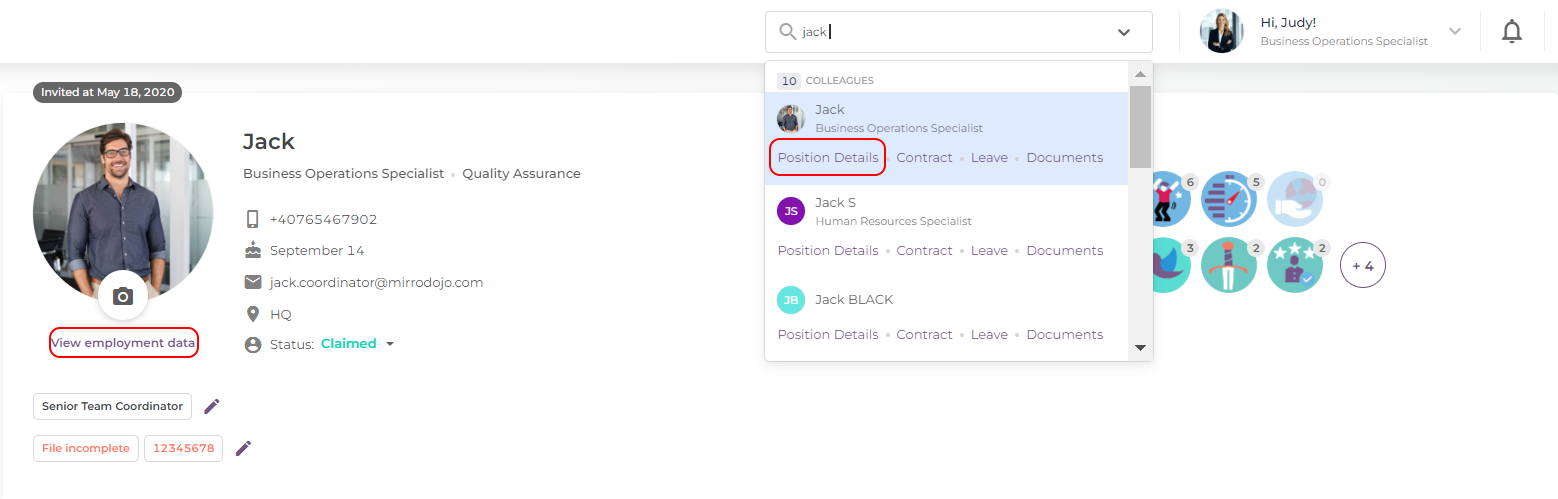
Task: Click the scroll-up arrow in the results list
Action: tap(1140, 74)
